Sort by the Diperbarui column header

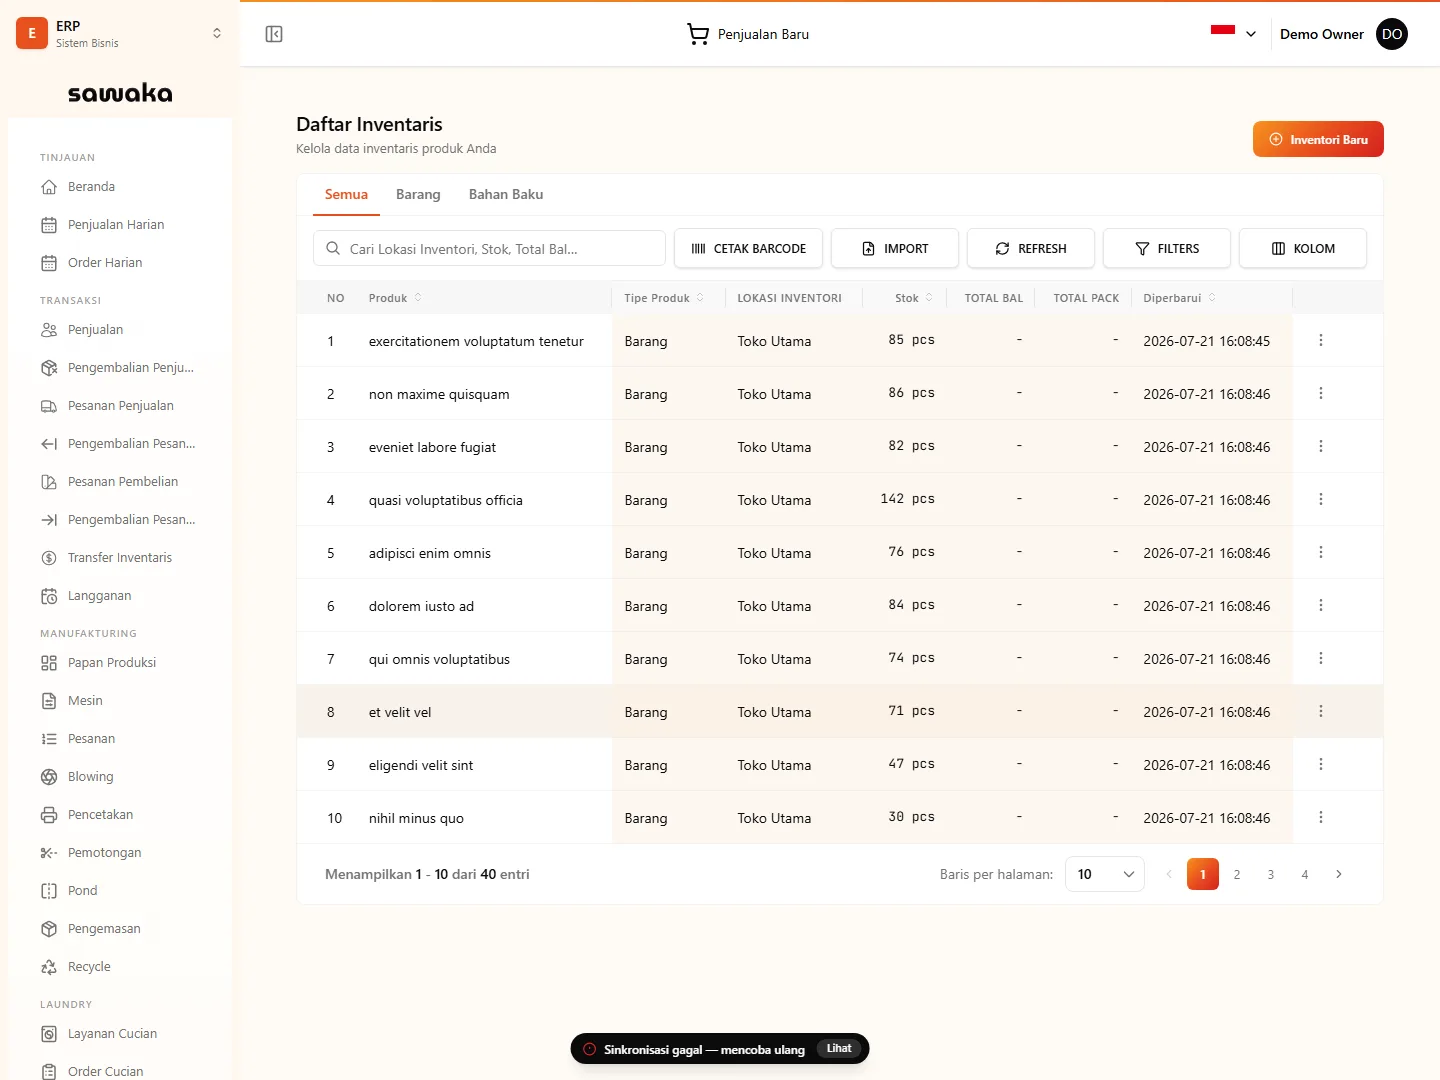coord(1180,298)
